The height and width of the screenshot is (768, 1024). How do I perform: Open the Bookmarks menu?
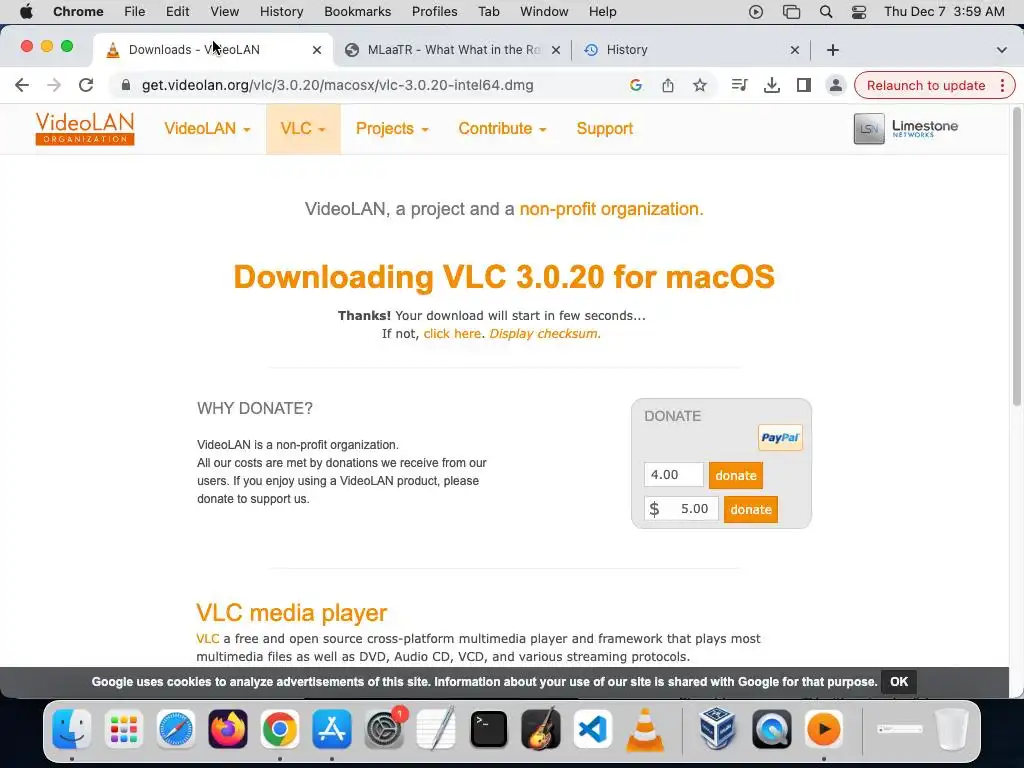[357, 12]
